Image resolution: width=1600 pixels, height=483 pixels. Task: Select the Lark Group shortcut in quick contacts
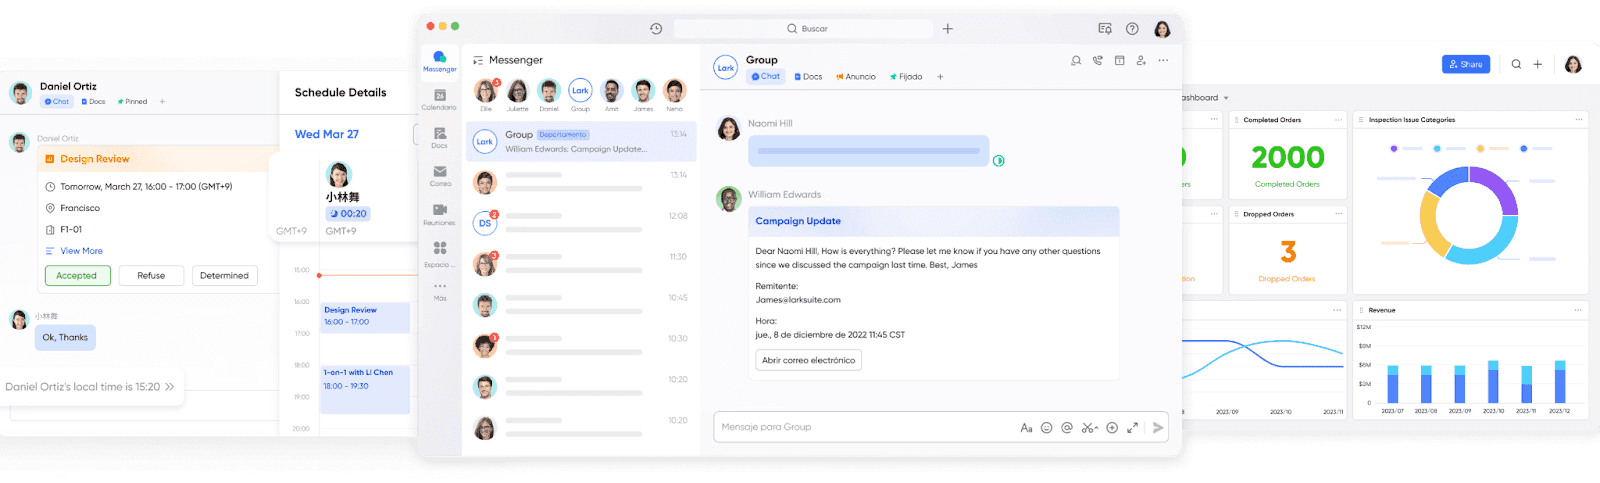point(580,91)
